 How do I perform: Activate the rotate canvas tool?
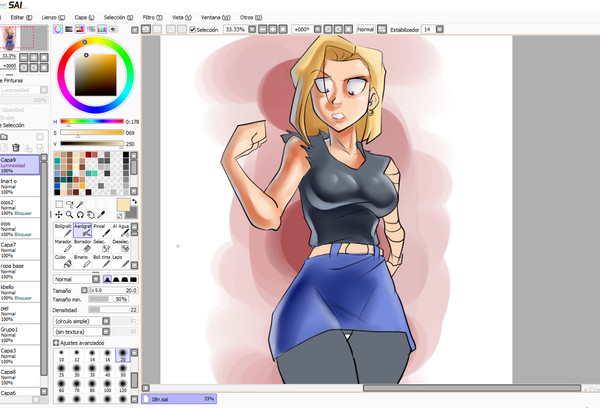pyautogui.click(x=80, y=215)
